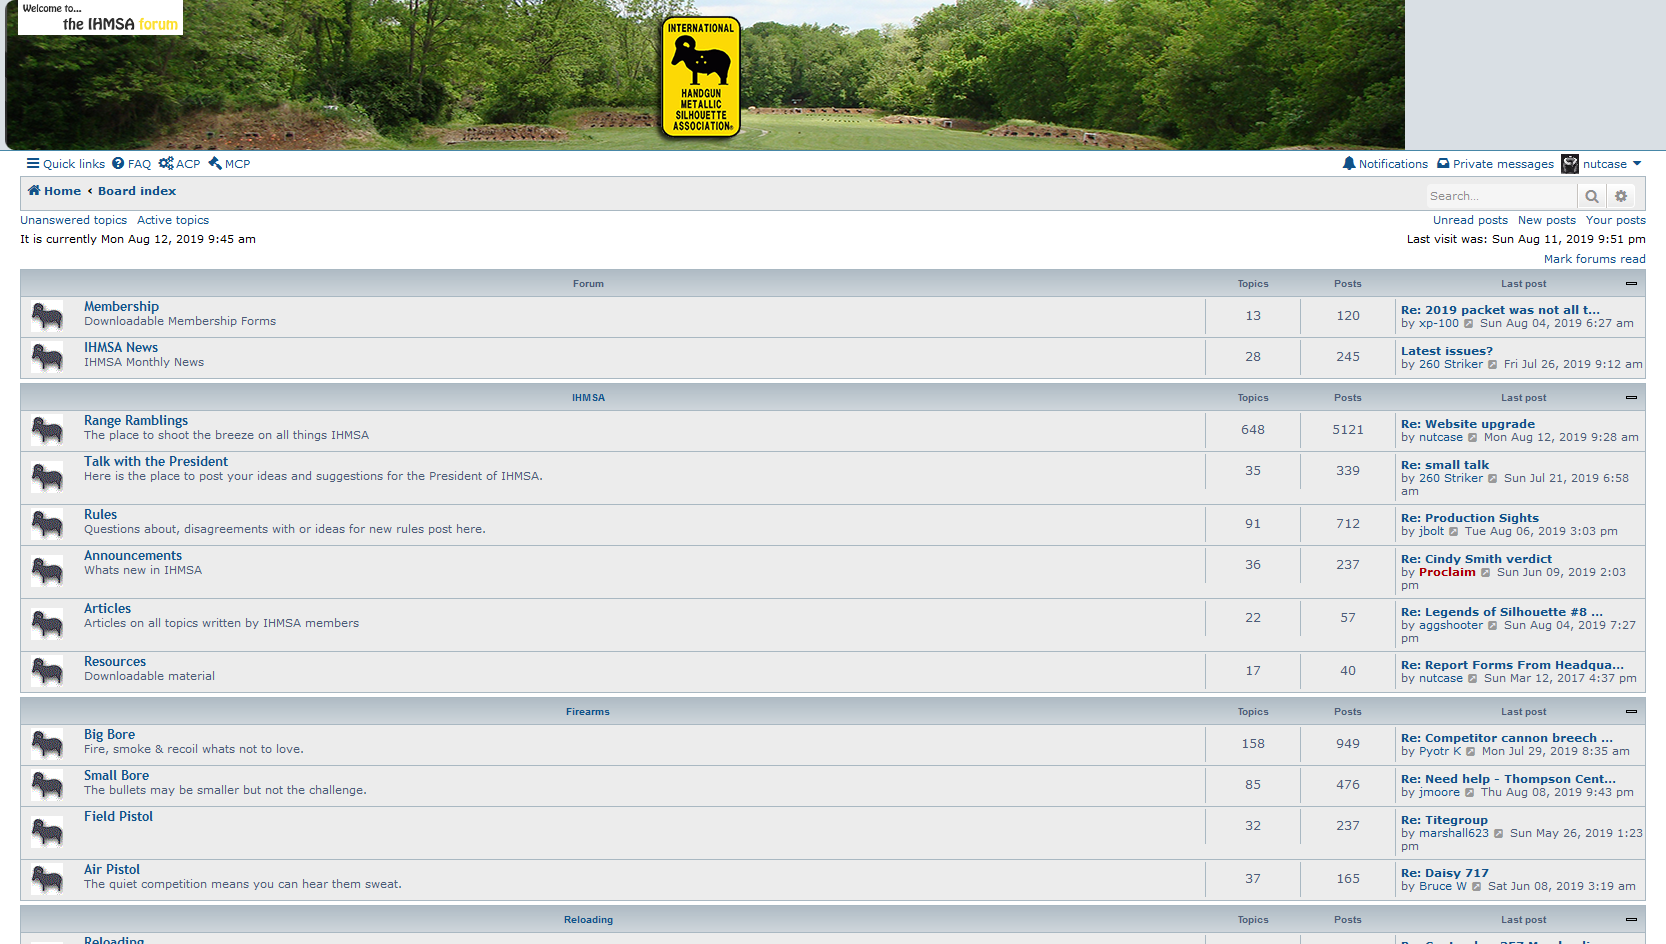Click the nutcase avatar image
The image size is (1666, 944).
(1570, 164)
